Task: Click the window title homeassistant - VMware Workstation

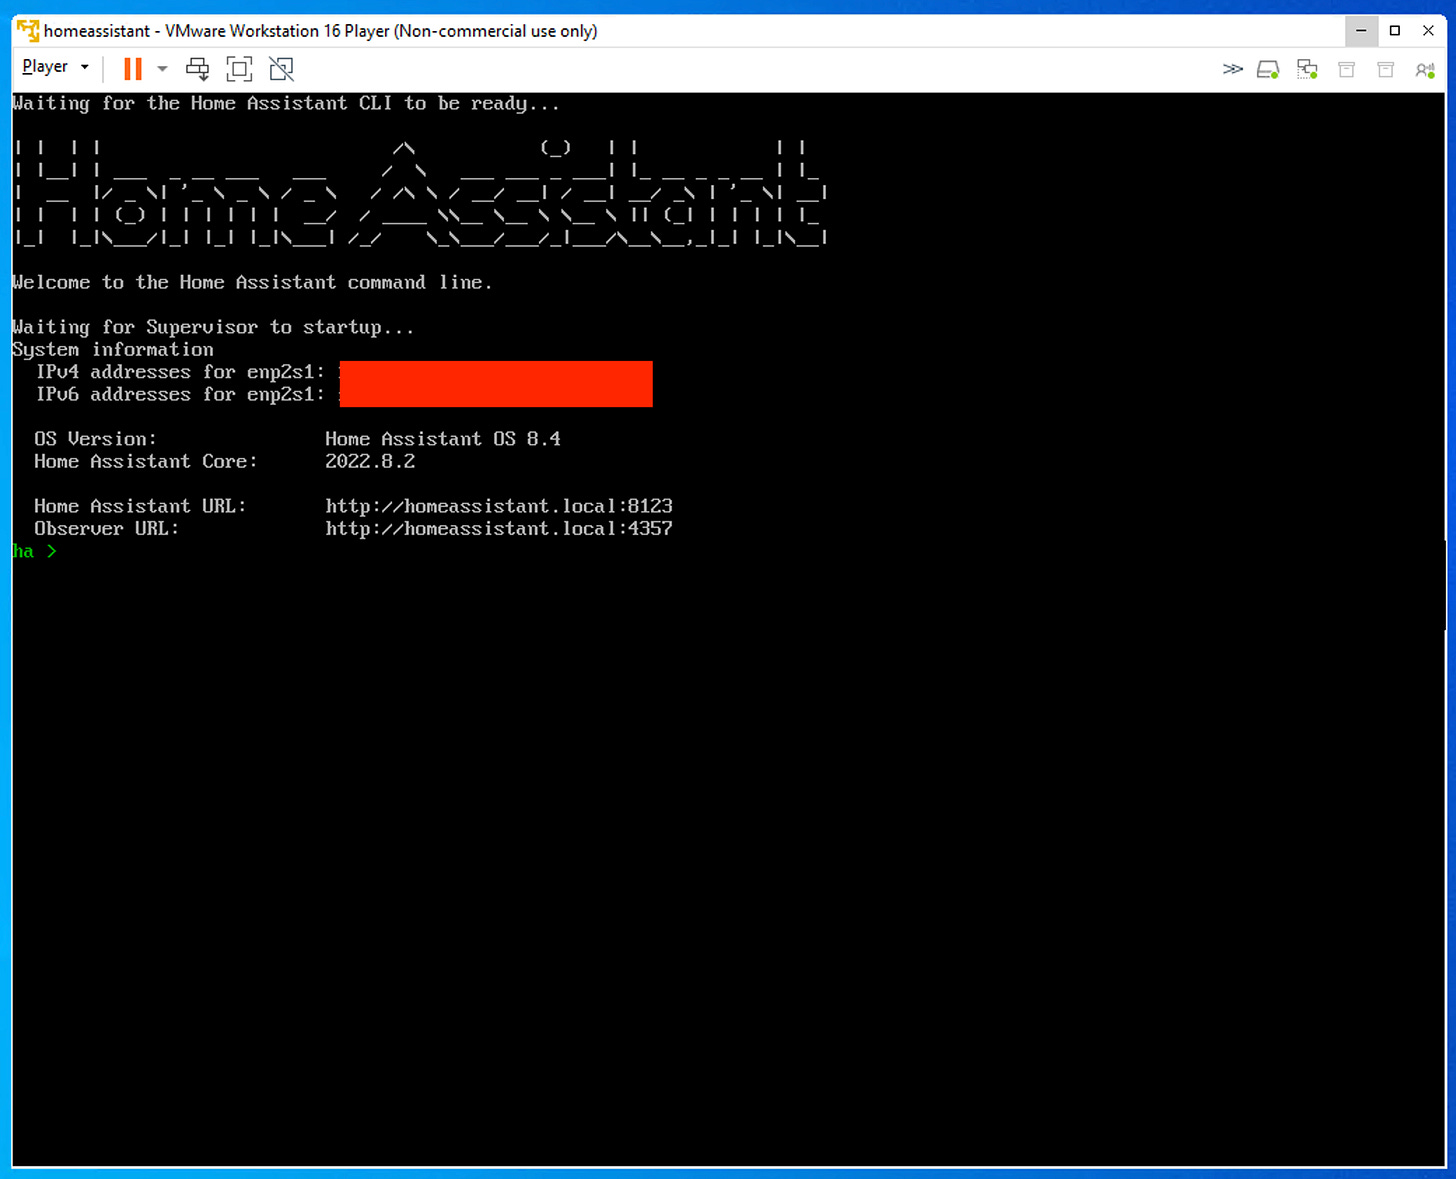Action: pyautogui.click(x=321, y=31)
